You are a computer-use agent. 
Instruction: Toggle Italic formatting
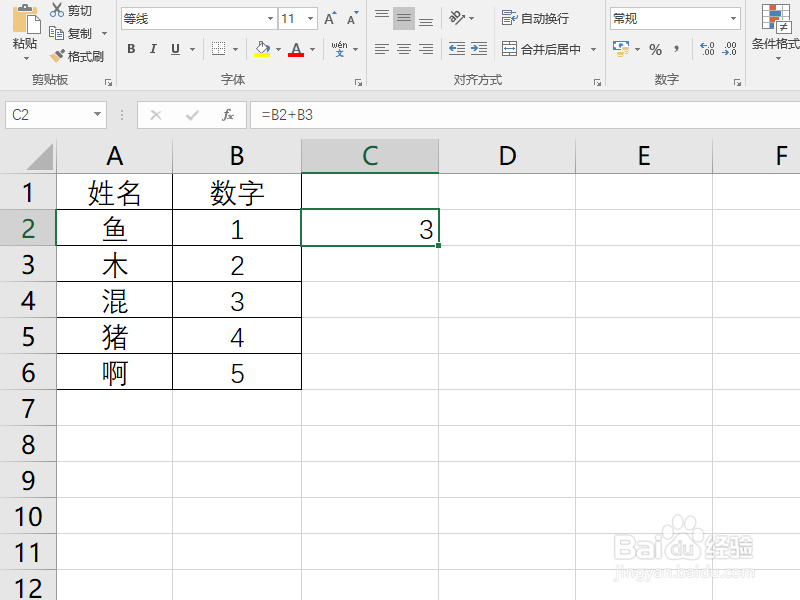(x=153, y=49)
